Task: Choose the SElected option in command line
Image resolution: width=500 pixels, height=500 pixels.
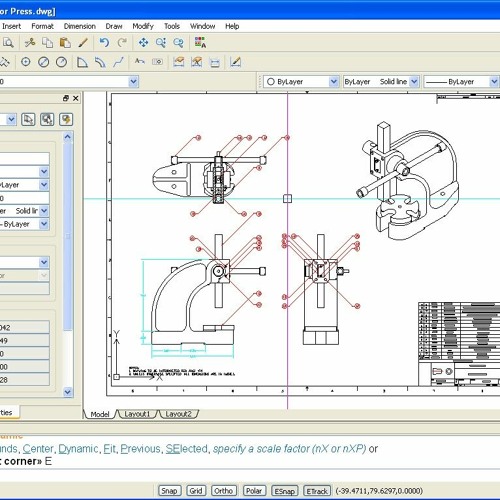Action: pos(187,449)
